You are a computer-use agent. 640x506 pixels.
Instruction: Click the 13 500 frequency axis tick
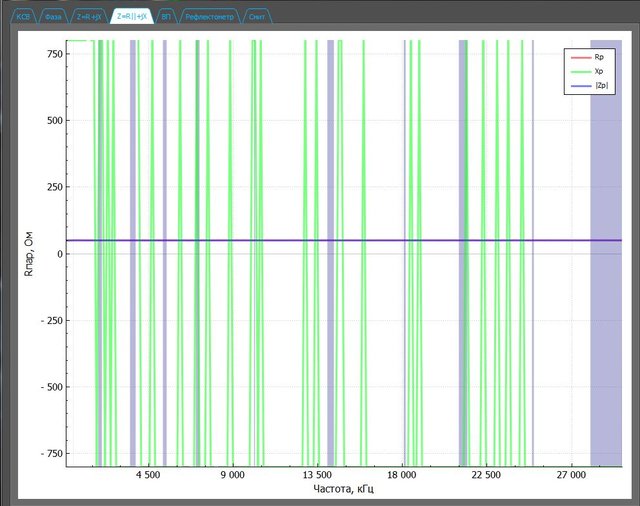click(x=317, y=476)
